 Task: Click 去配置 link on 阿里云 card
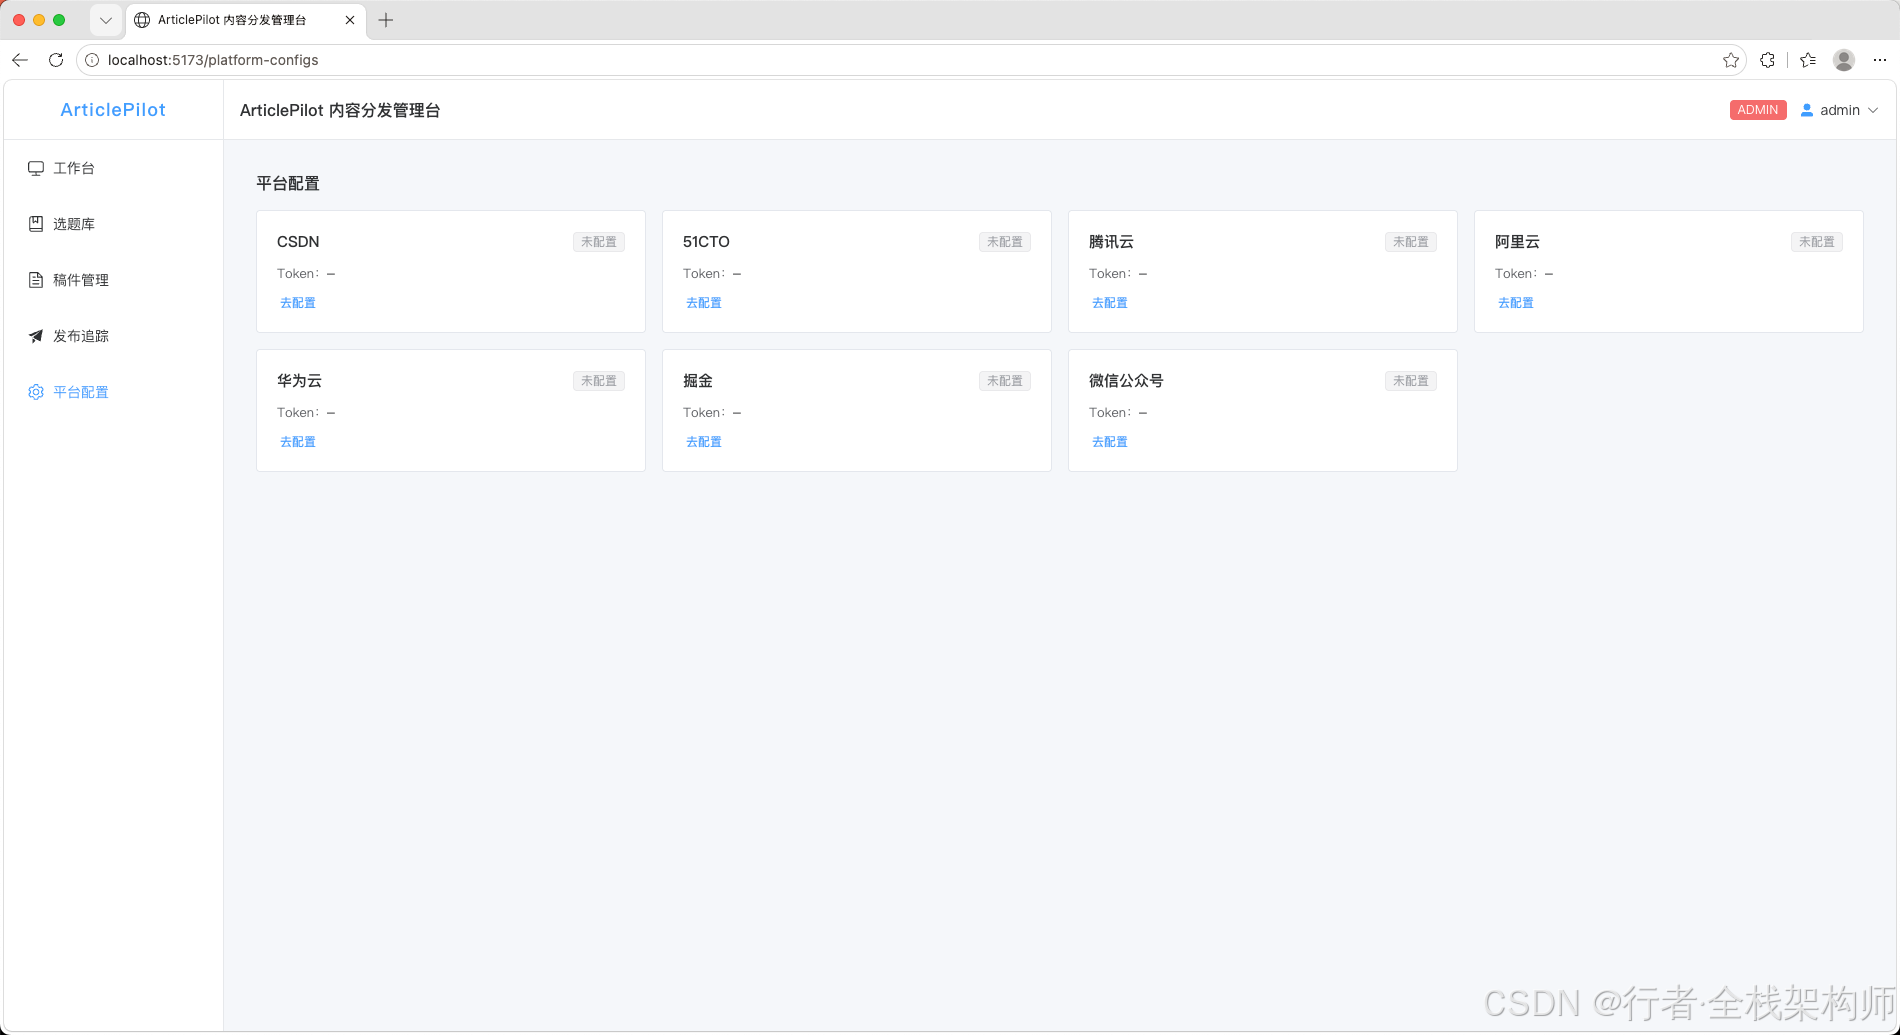[1516, 303]
